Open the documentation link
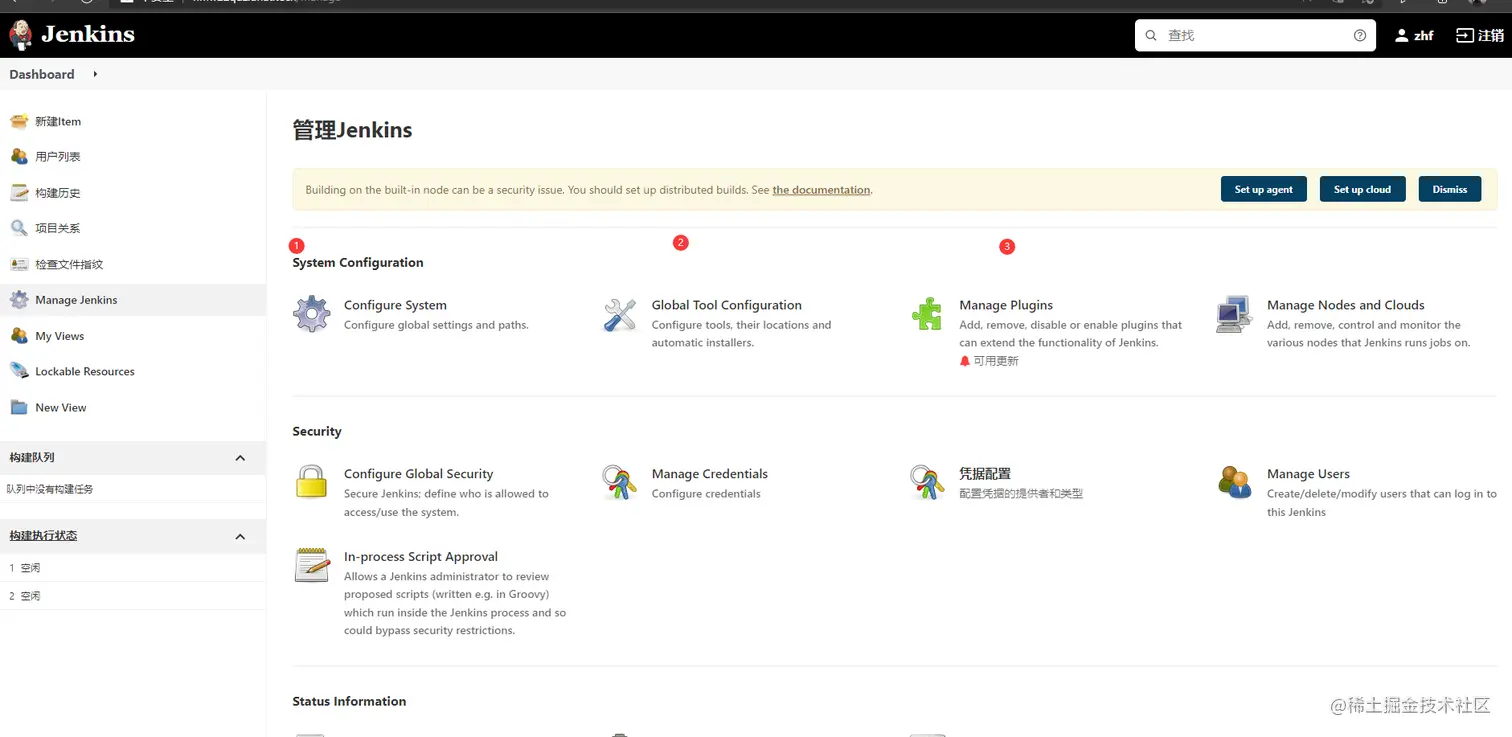 pyautogui.click(x=821, y=190)
